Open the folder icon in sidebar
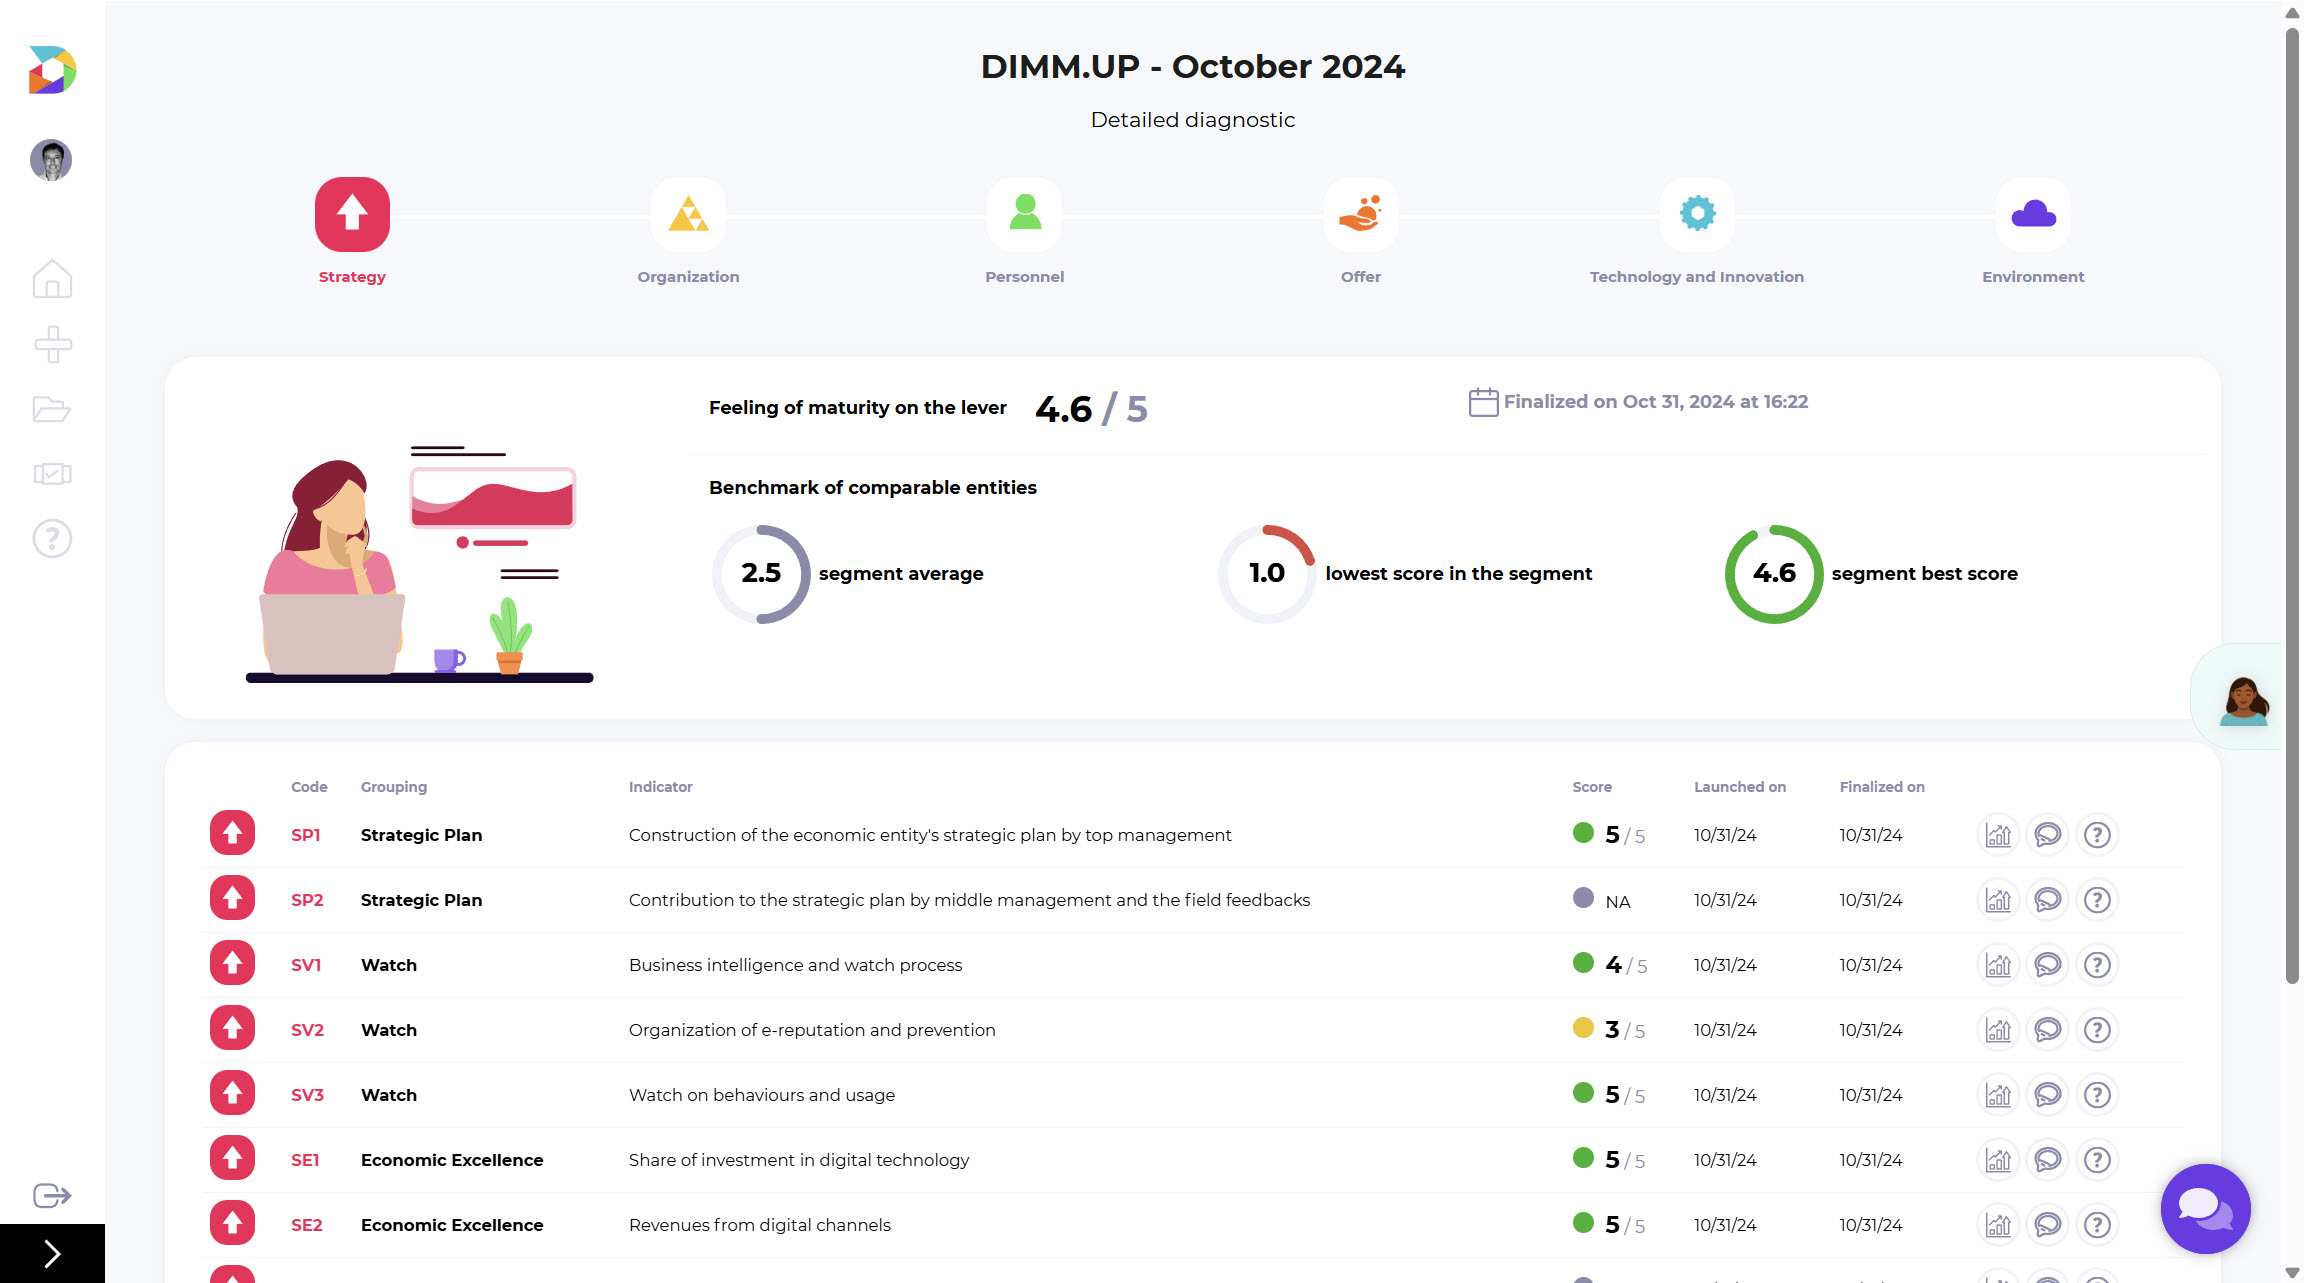Viewport: 2304px width, 1283px height. pyautogui.click(x=52, y=409)
